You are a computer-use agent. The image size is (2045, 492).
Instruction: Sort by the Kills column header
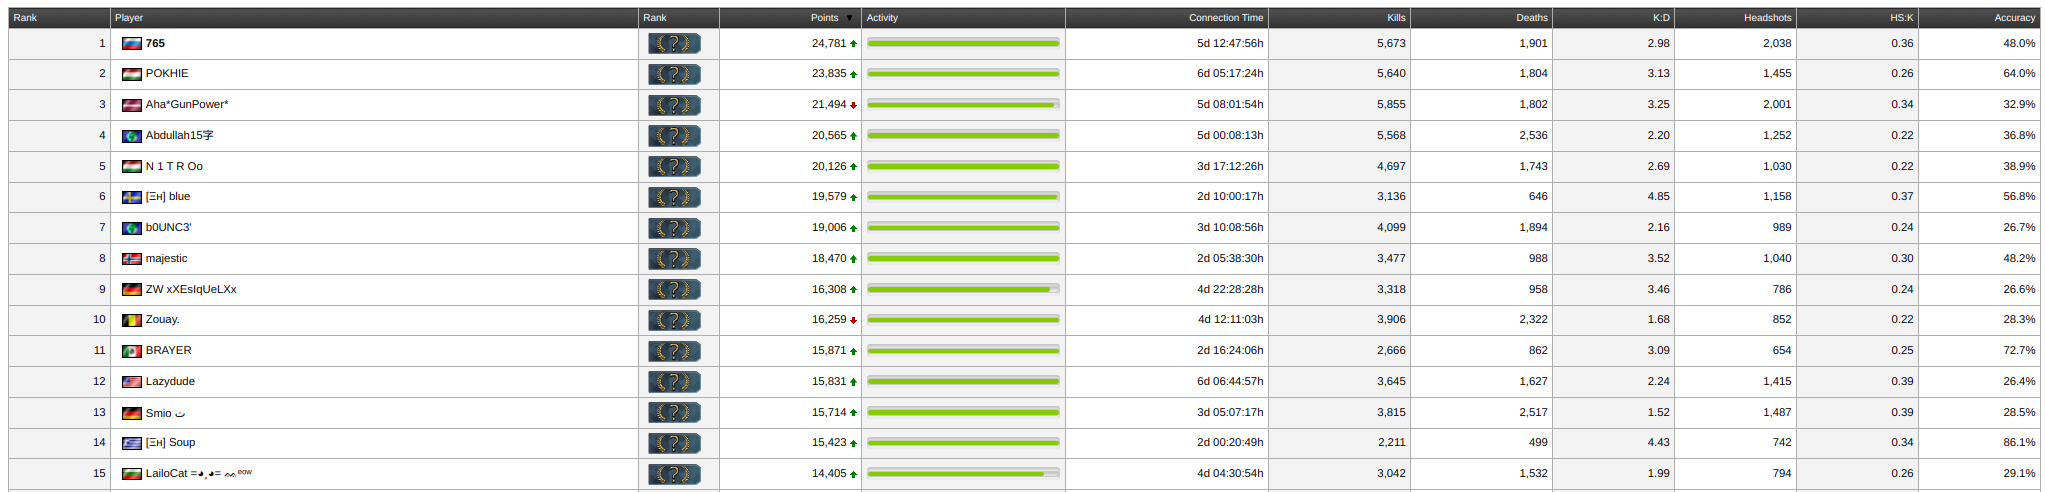coord(1396,18)
